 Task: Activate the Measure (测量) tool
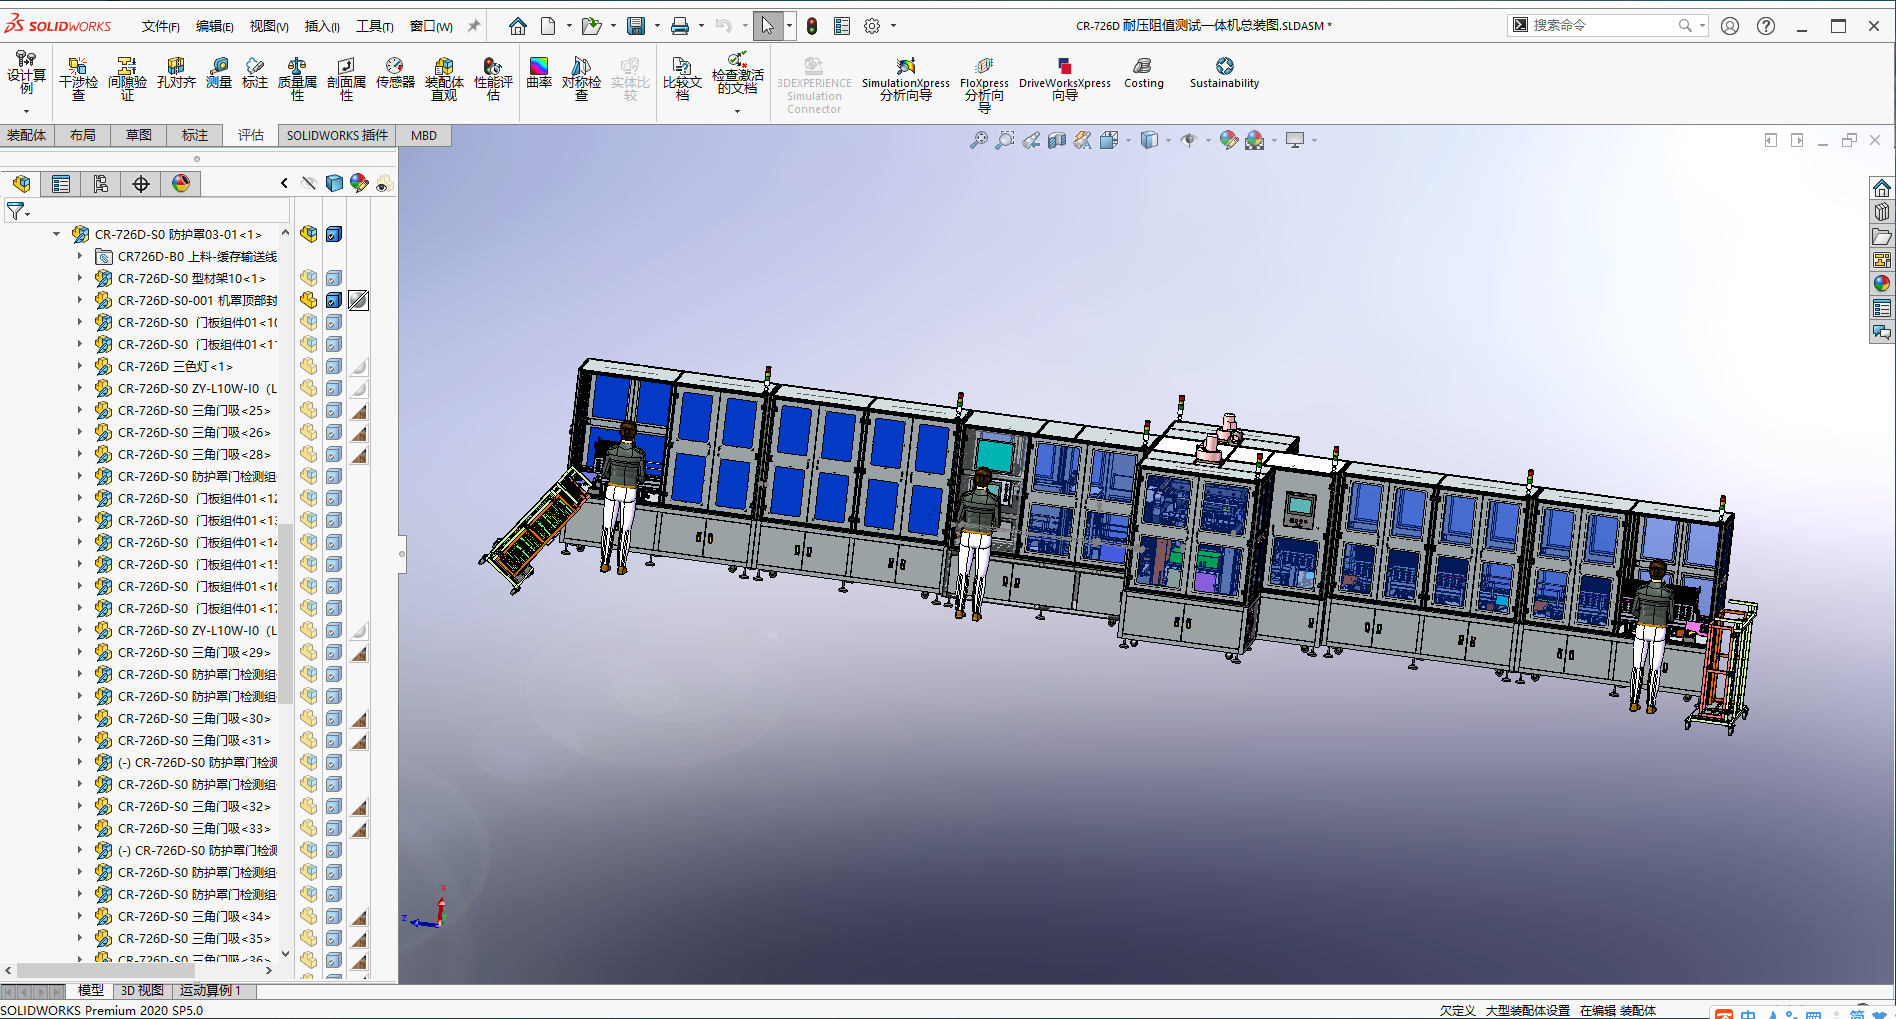[219, 73]
